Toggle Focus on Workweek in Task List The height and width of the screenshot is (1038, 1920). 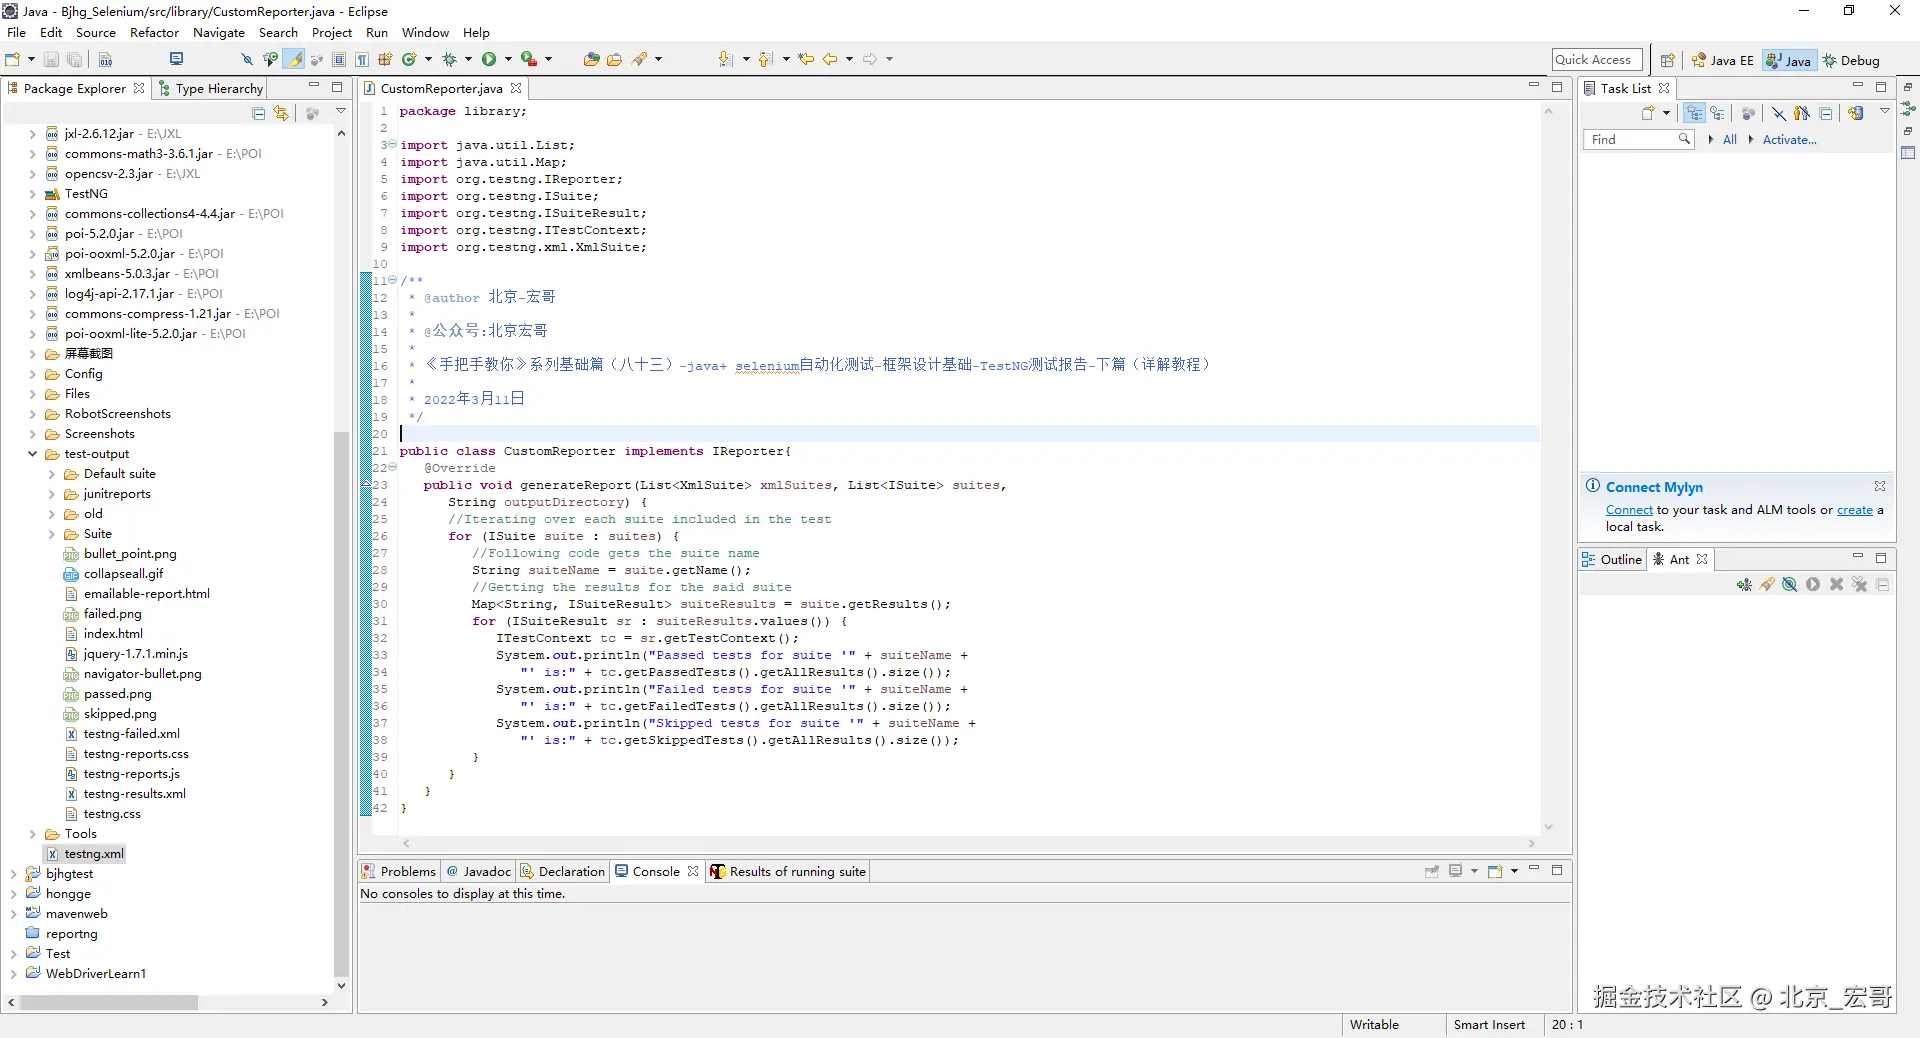coord(1802,113)
